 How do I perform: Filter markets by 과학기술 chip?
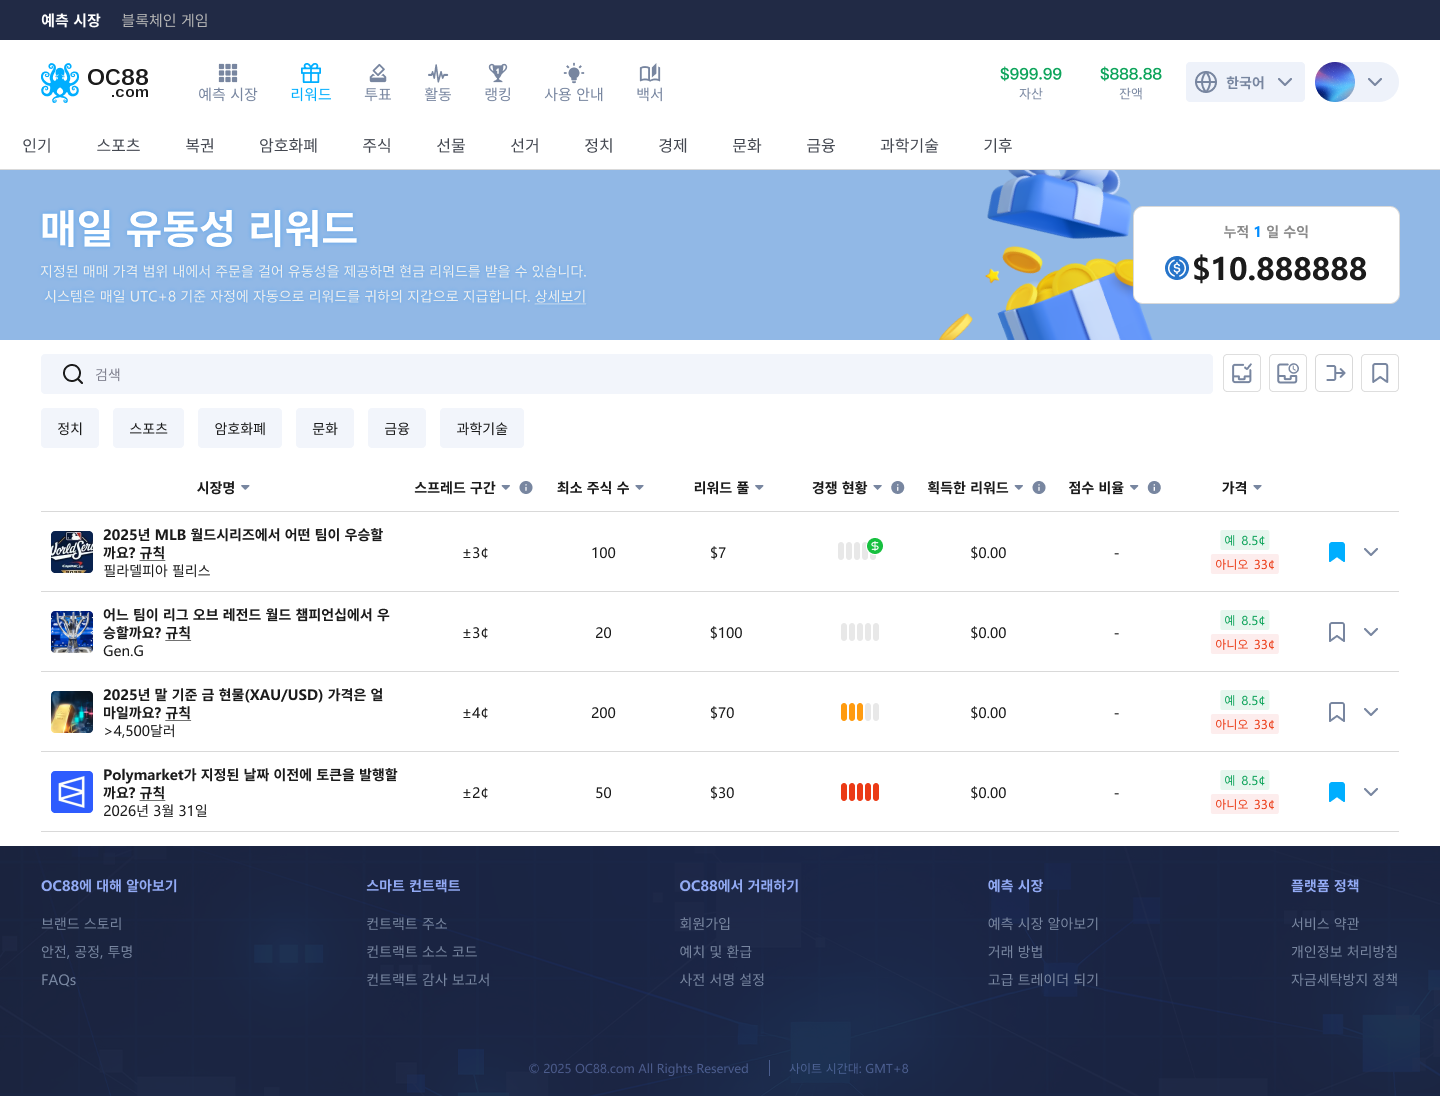[x=481, y=428]
